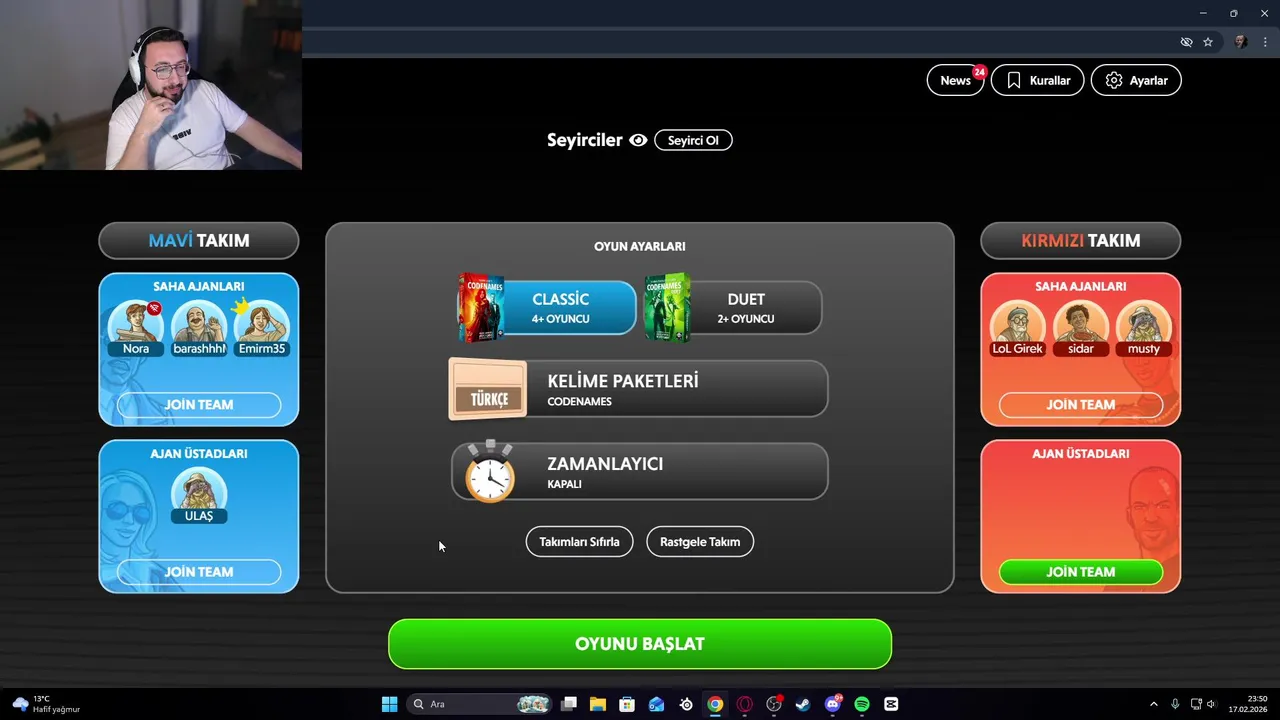Join blue team Saha Ajanları
Viewport: 1280px width, 720px height.
click(x=199, y=405)
